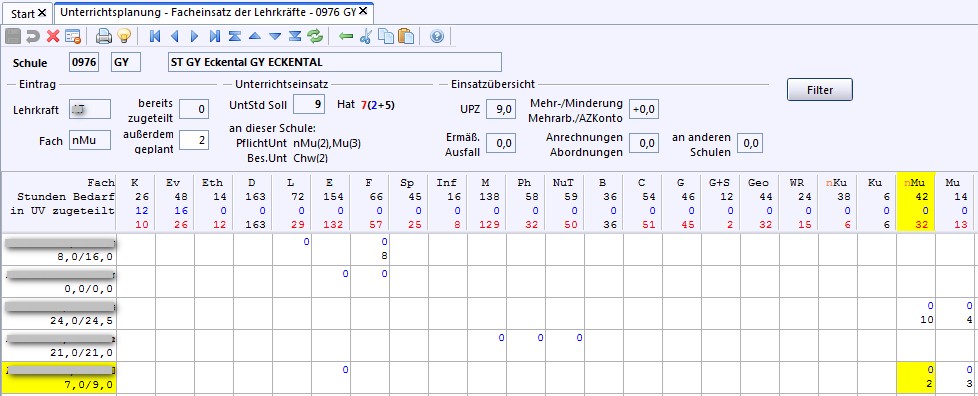Close the Start tab
Image resolution: width=978 pixels, height=396 pixels.
coord(42,12)
